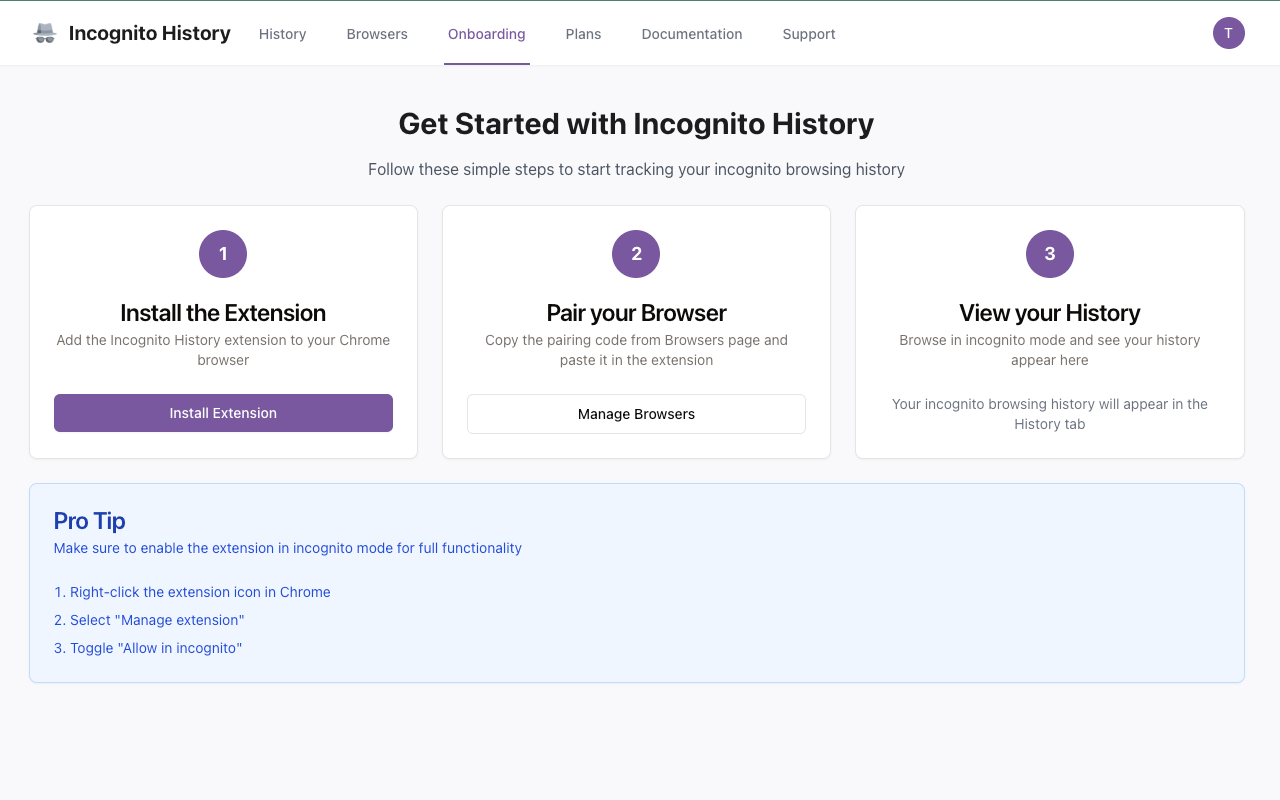Click the 'Select "Manage extension"' step
This screenshot has height=800, width=1280.
[149, 620]
